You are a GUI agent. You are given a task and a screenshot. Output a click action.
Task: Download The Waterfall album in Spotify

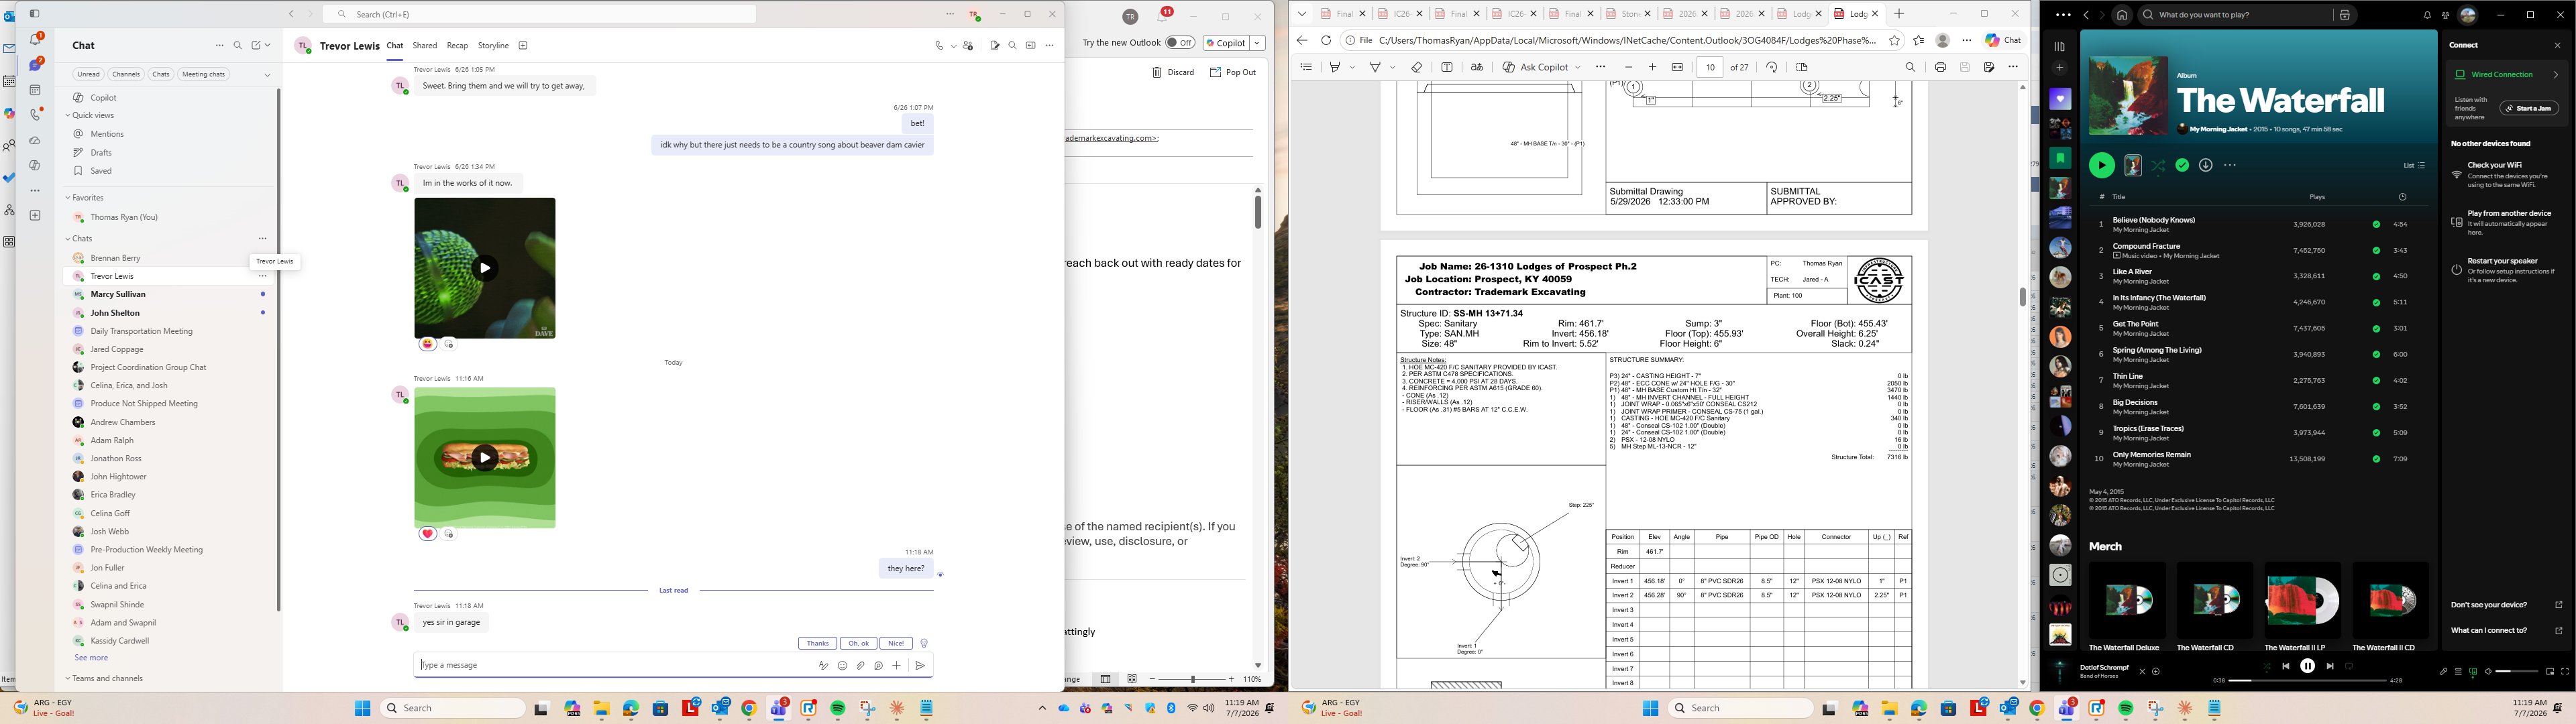pos(2206,165)
